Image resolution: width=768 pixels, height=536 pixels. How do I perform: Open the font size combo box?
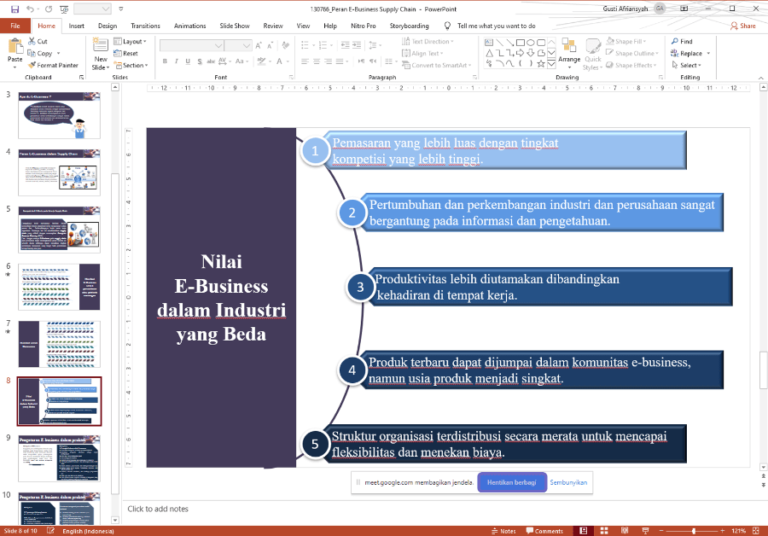(239, 46)
